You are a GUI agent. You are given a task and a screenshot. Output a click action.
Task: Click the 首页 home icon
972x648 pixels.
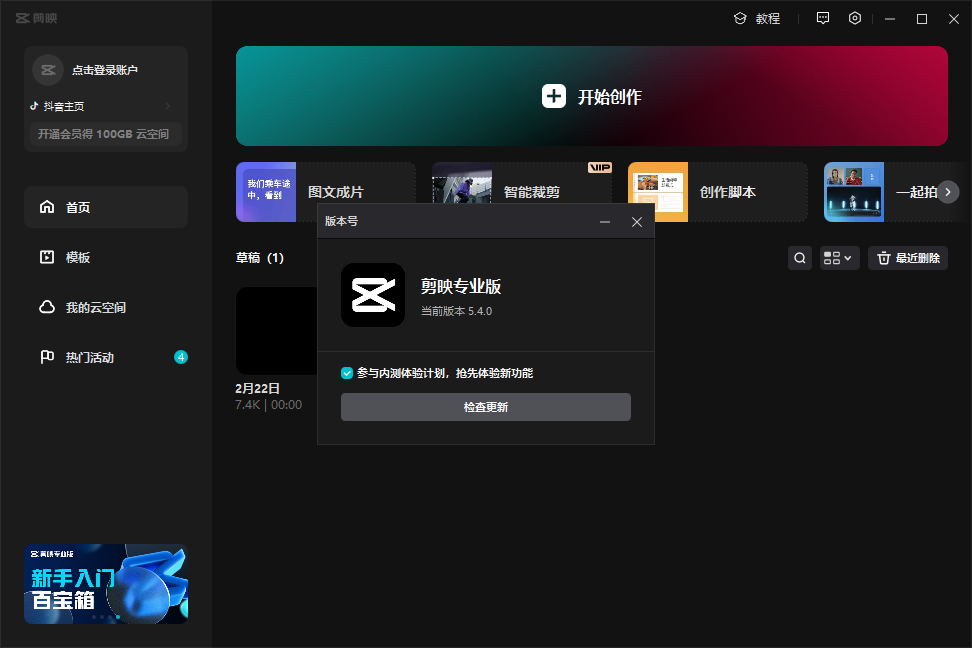coord(47,206)
